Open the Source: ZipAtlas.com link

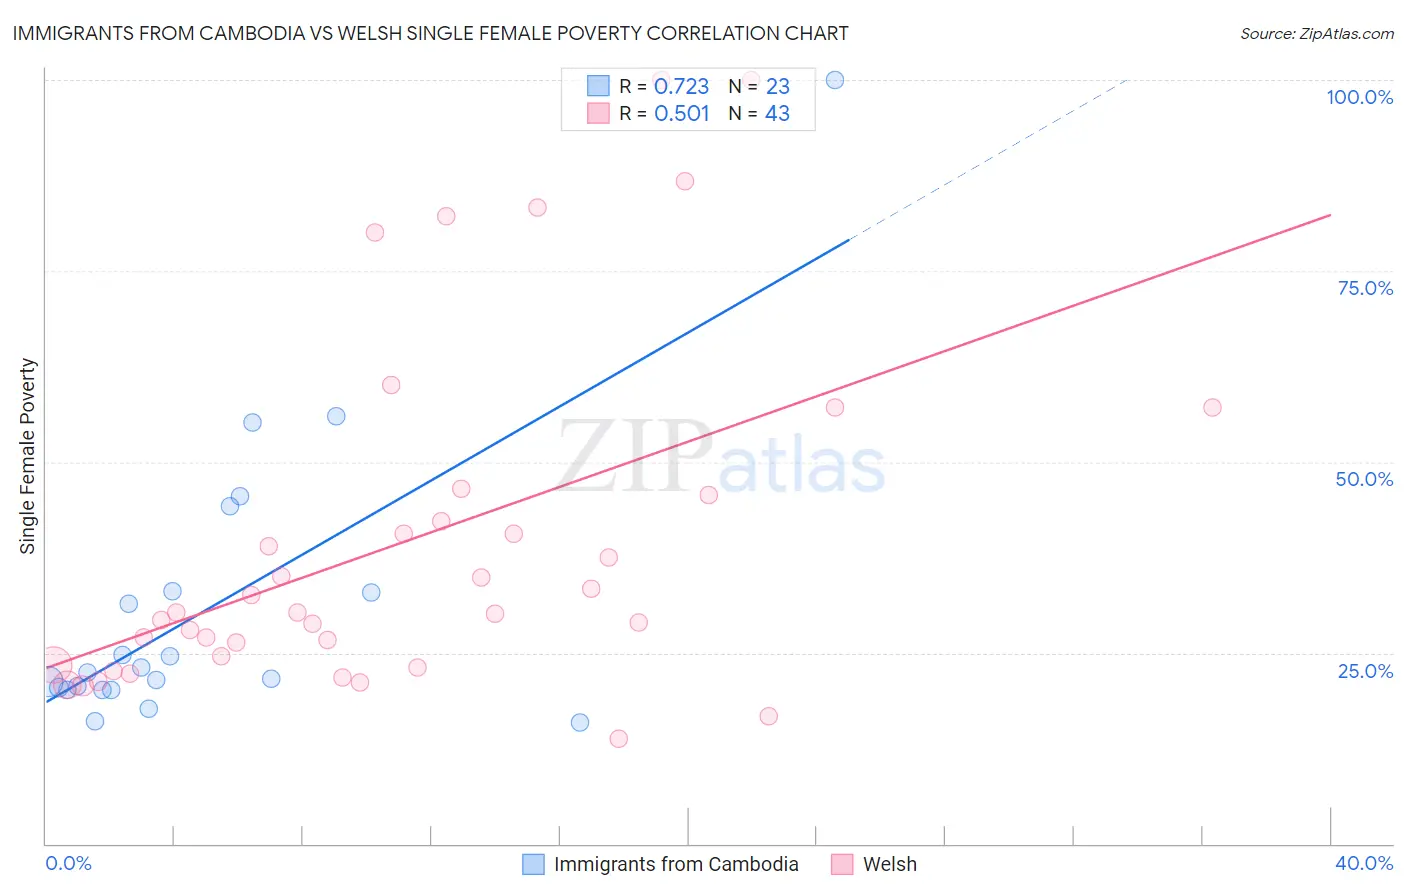(x=1317, y=33)
